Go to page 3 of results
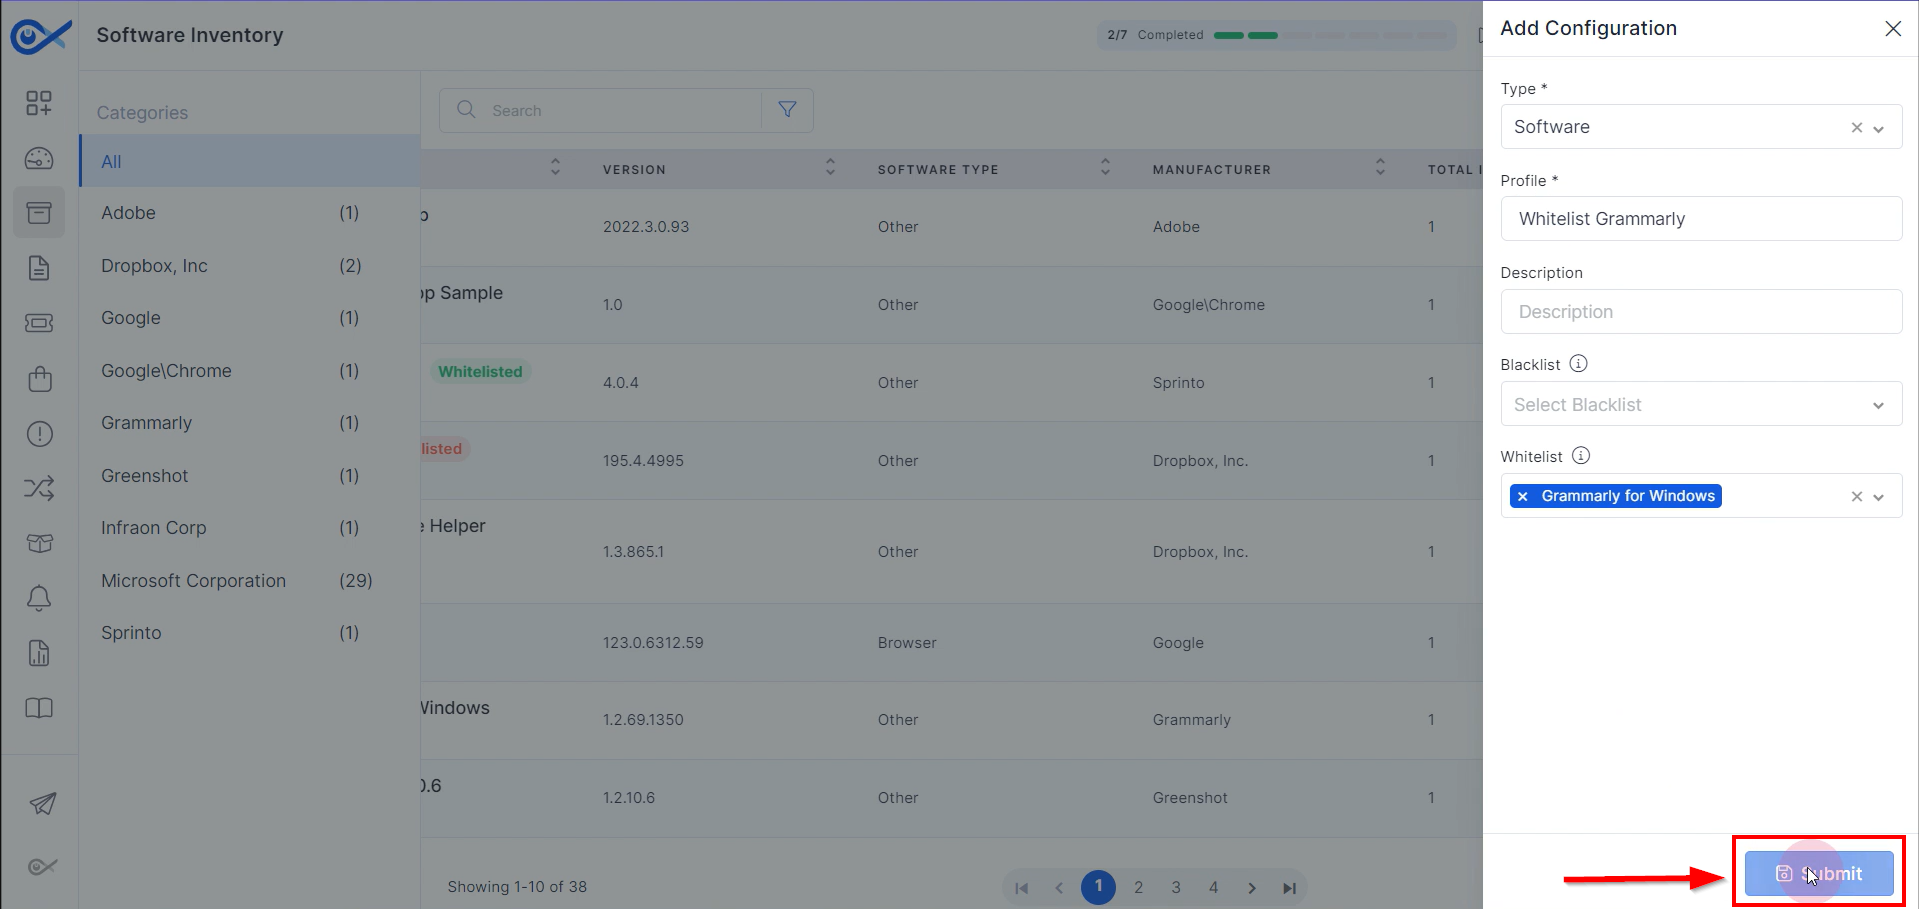The height and width of the screenshot is (909, 1919). 1176,887
